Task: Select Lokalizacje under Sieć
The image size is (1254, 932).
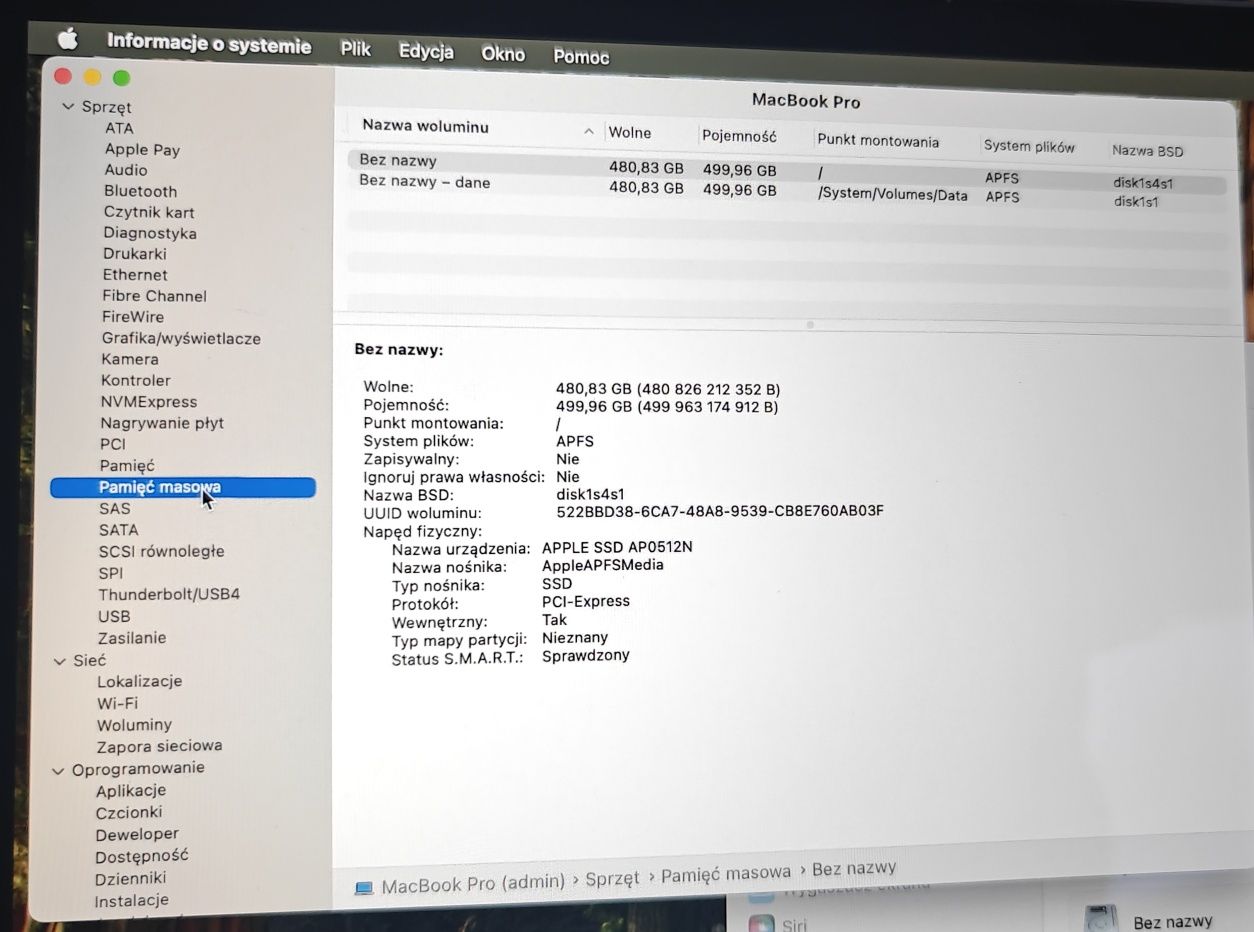Action: 139,682
